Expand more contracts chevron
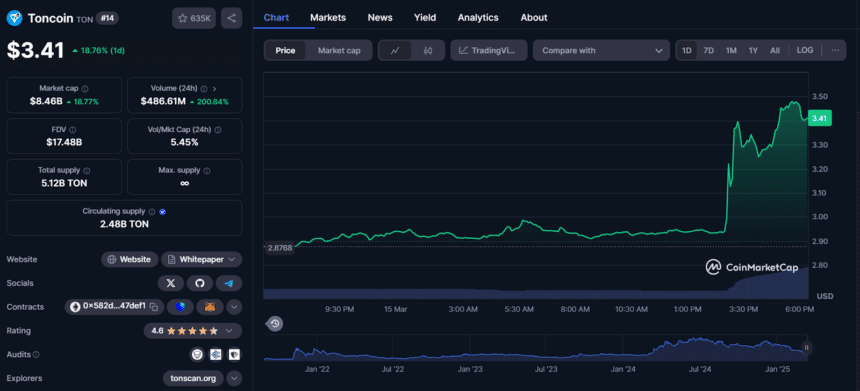Image resolution: width=860 pixels, height=391 pixels. pos(234,307)
